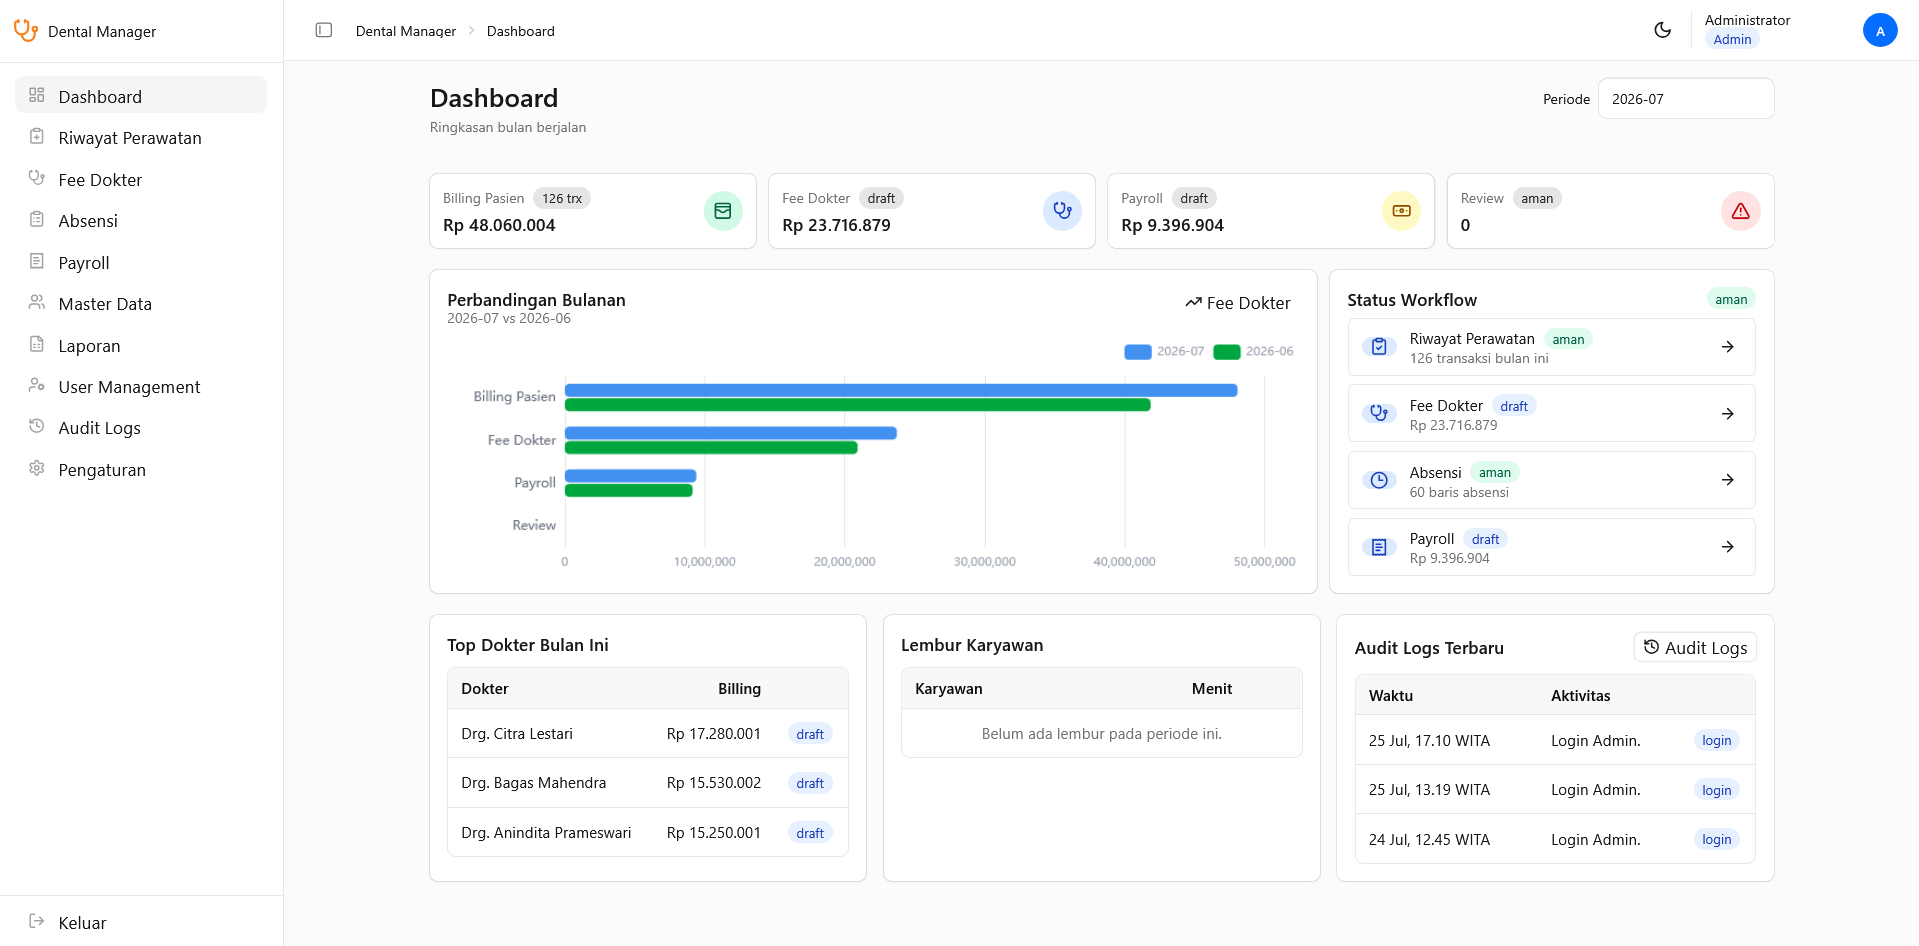Select Drg. Anindita Prameswari row
Image resolution: width=1919 pixels, height=946 pixels.
tap(648, 832)
